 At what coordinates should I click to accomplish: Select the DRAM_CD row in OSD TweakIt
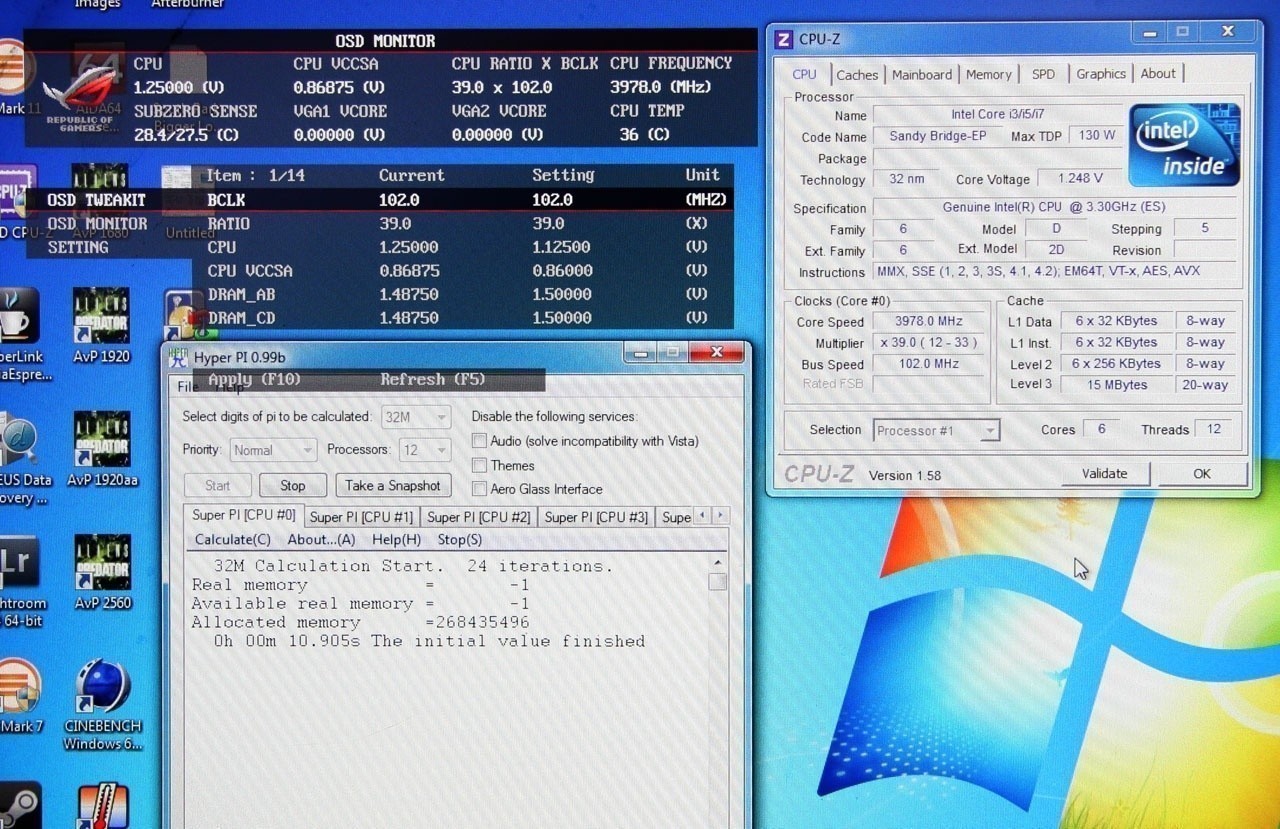coord(463,317)
